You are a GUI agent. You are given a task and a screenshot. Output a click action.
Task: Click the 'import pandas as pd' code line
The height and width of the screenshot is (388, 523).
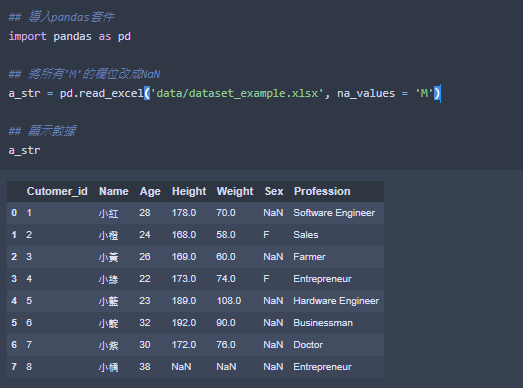[69, 36]
